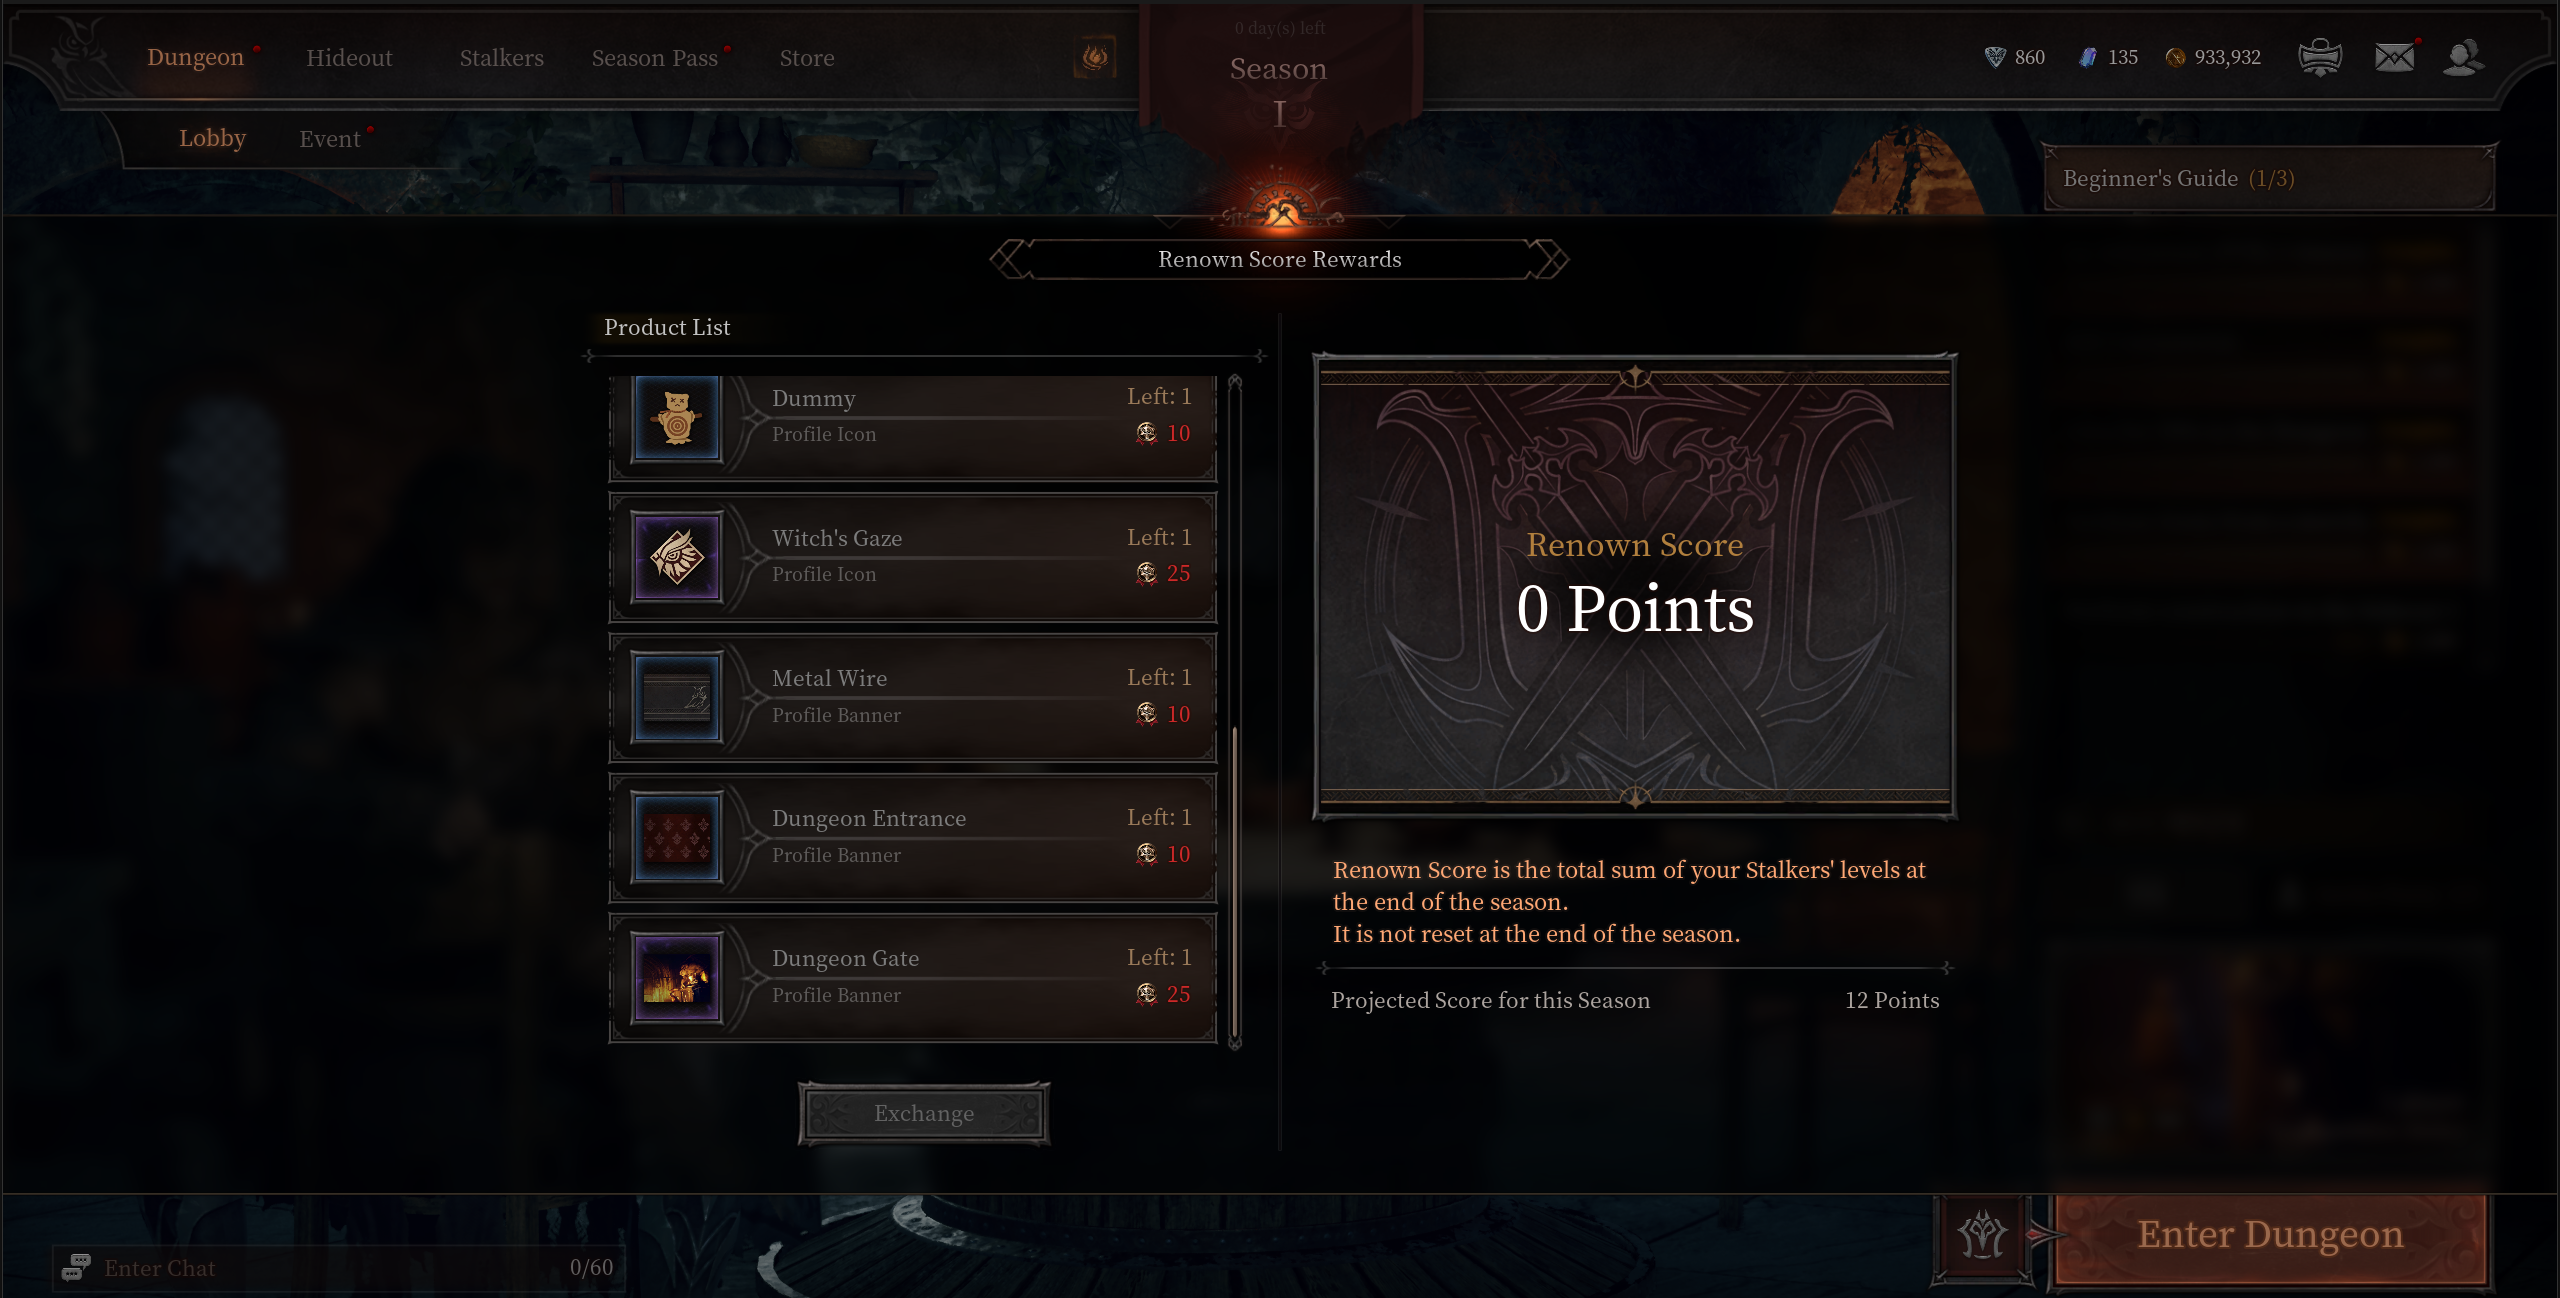The width and height of the screenshot is (2560, 1298).
Task: Click the product list scrollbar handle
Action: (1236, 882)
